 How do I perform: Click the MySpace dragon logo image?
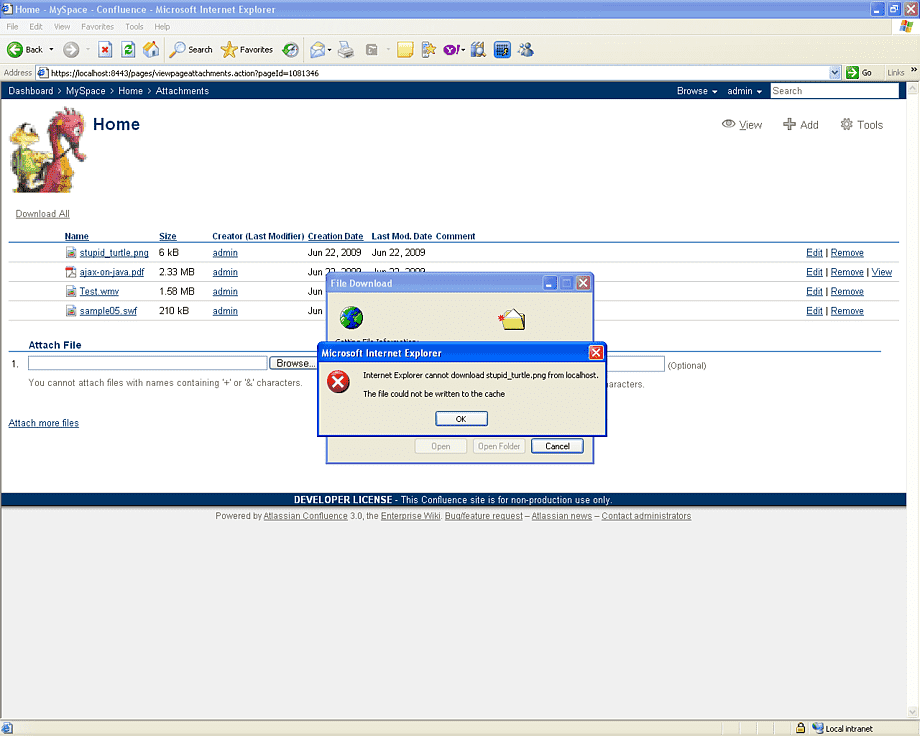point(48,150)
